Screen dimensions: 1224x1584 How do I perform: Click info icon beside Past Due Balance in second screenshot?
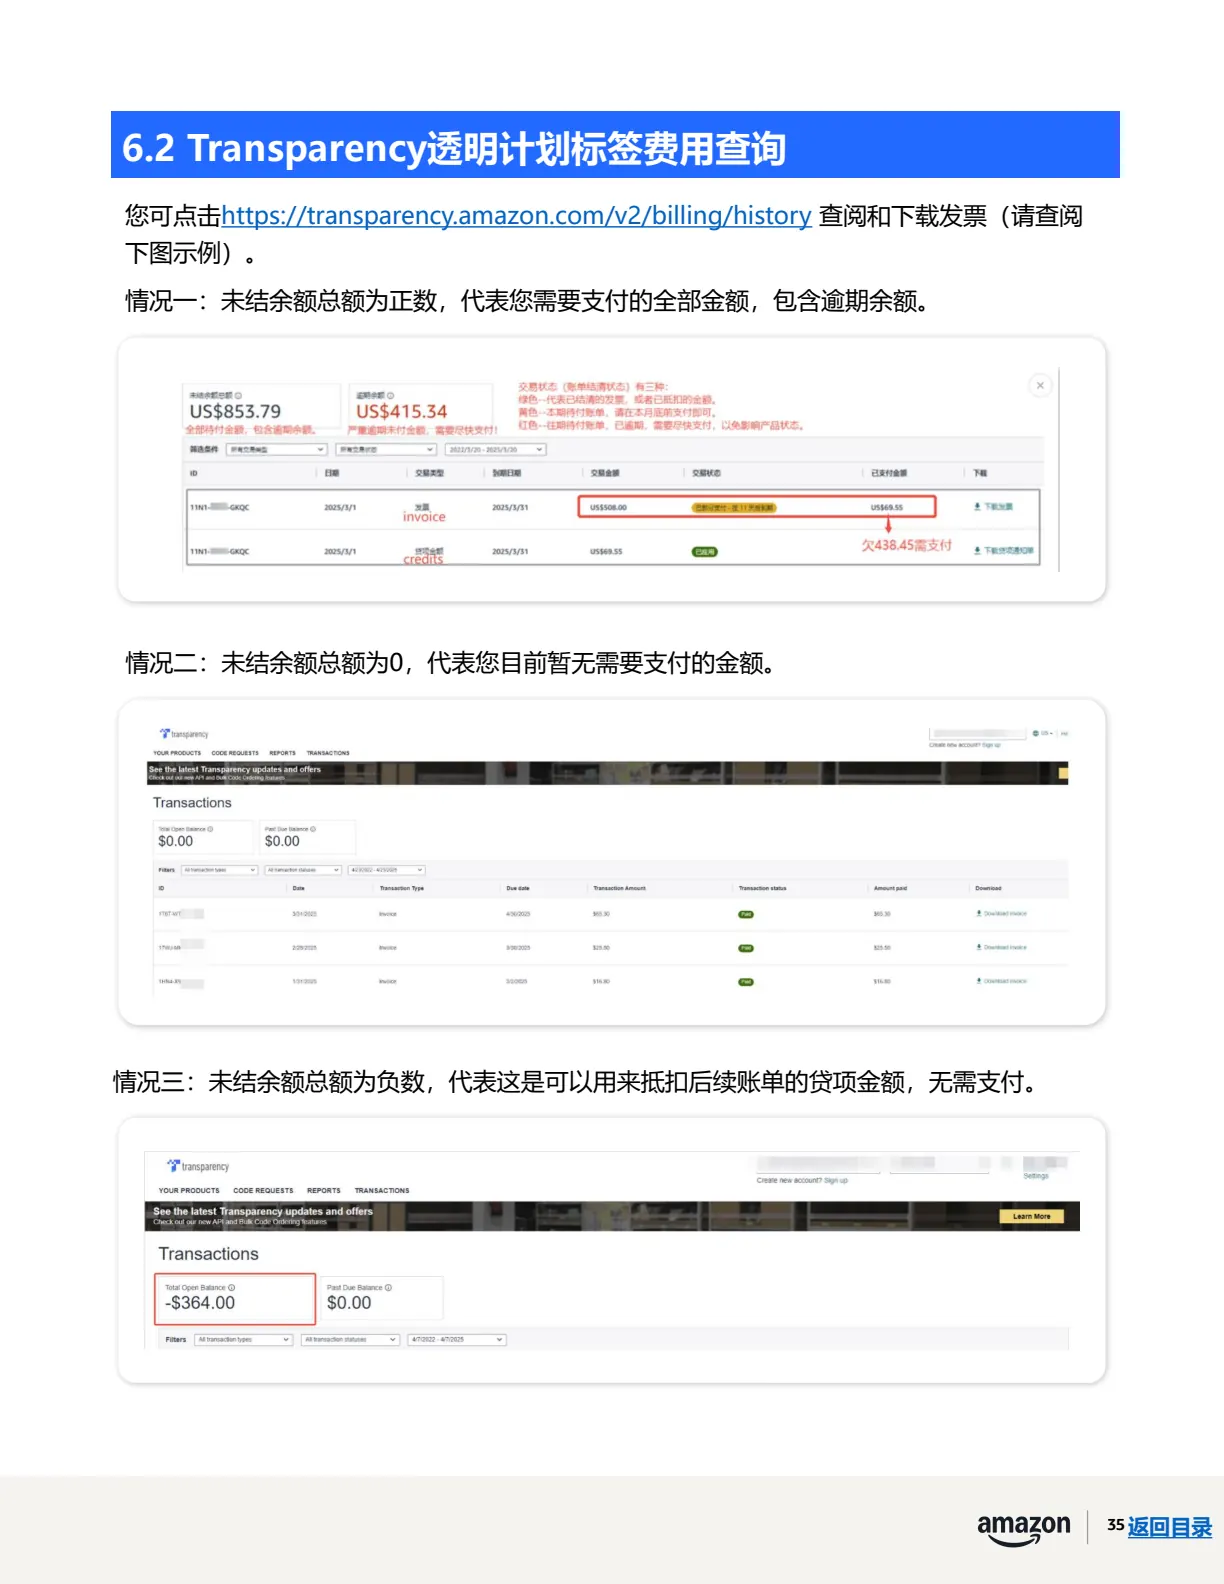[x=313, y=829]
